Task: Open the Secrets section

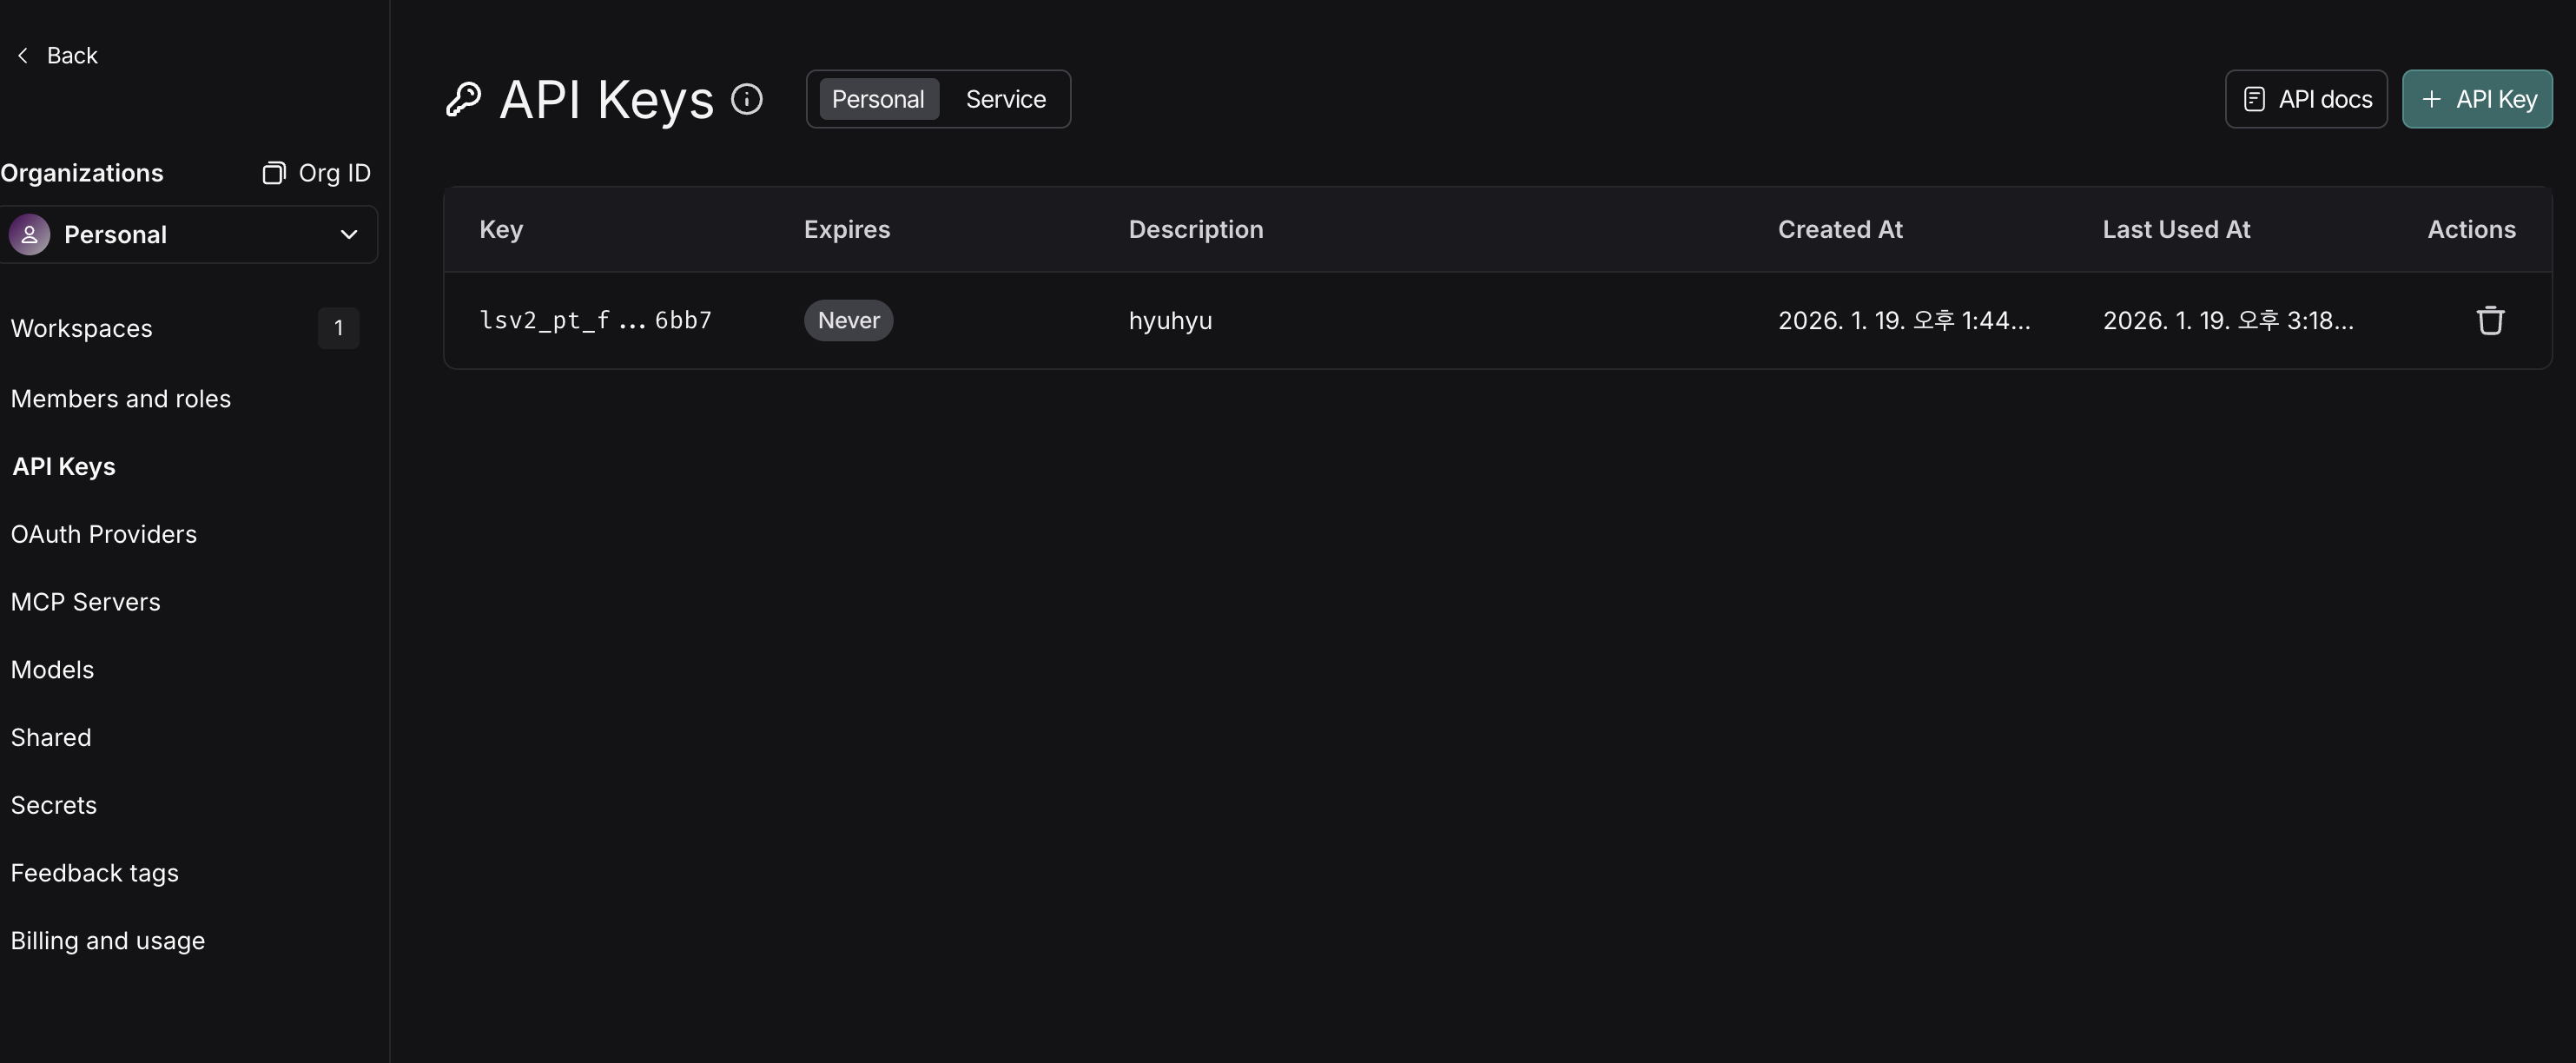Action: click(54, 805)
